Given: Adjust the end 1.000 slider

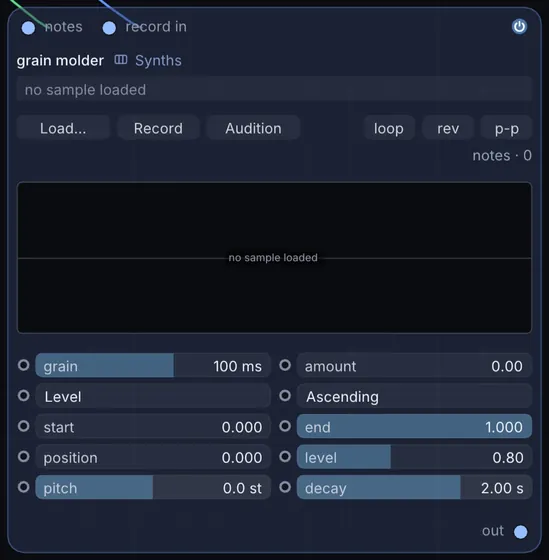Looking at the screenshot, I should click(x=414, y=426).
